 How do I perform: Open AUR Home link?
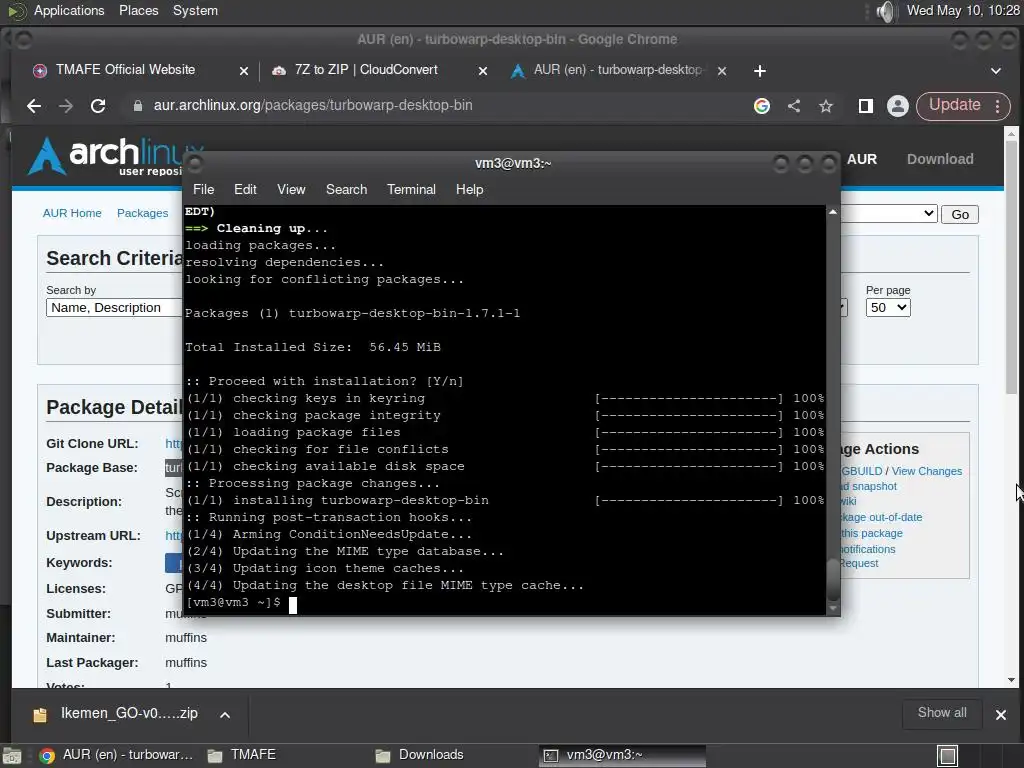tap(72, 213)
